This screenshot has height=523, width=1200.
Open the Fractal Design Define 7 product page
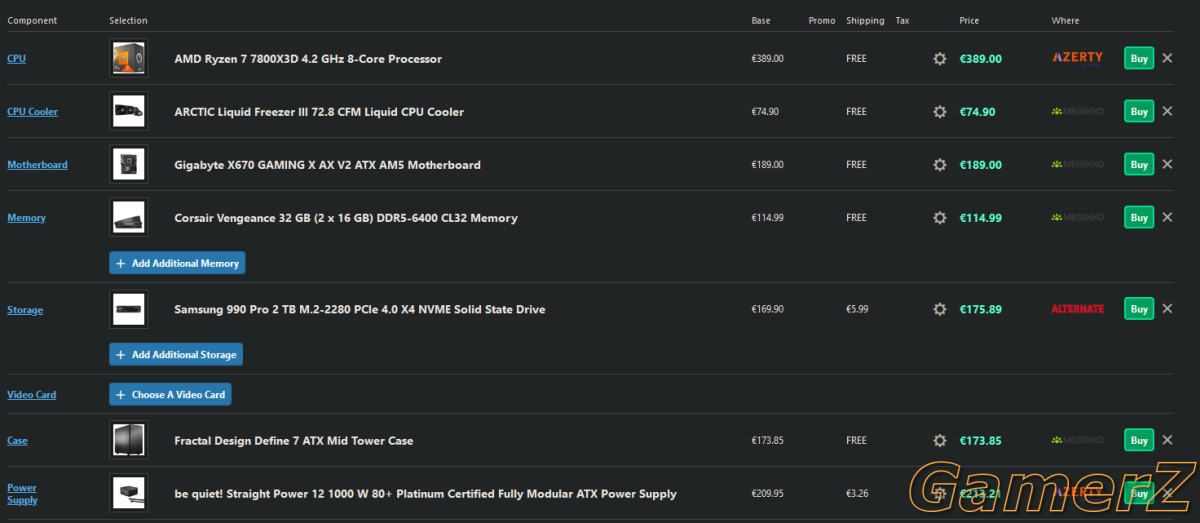point(293,441)
